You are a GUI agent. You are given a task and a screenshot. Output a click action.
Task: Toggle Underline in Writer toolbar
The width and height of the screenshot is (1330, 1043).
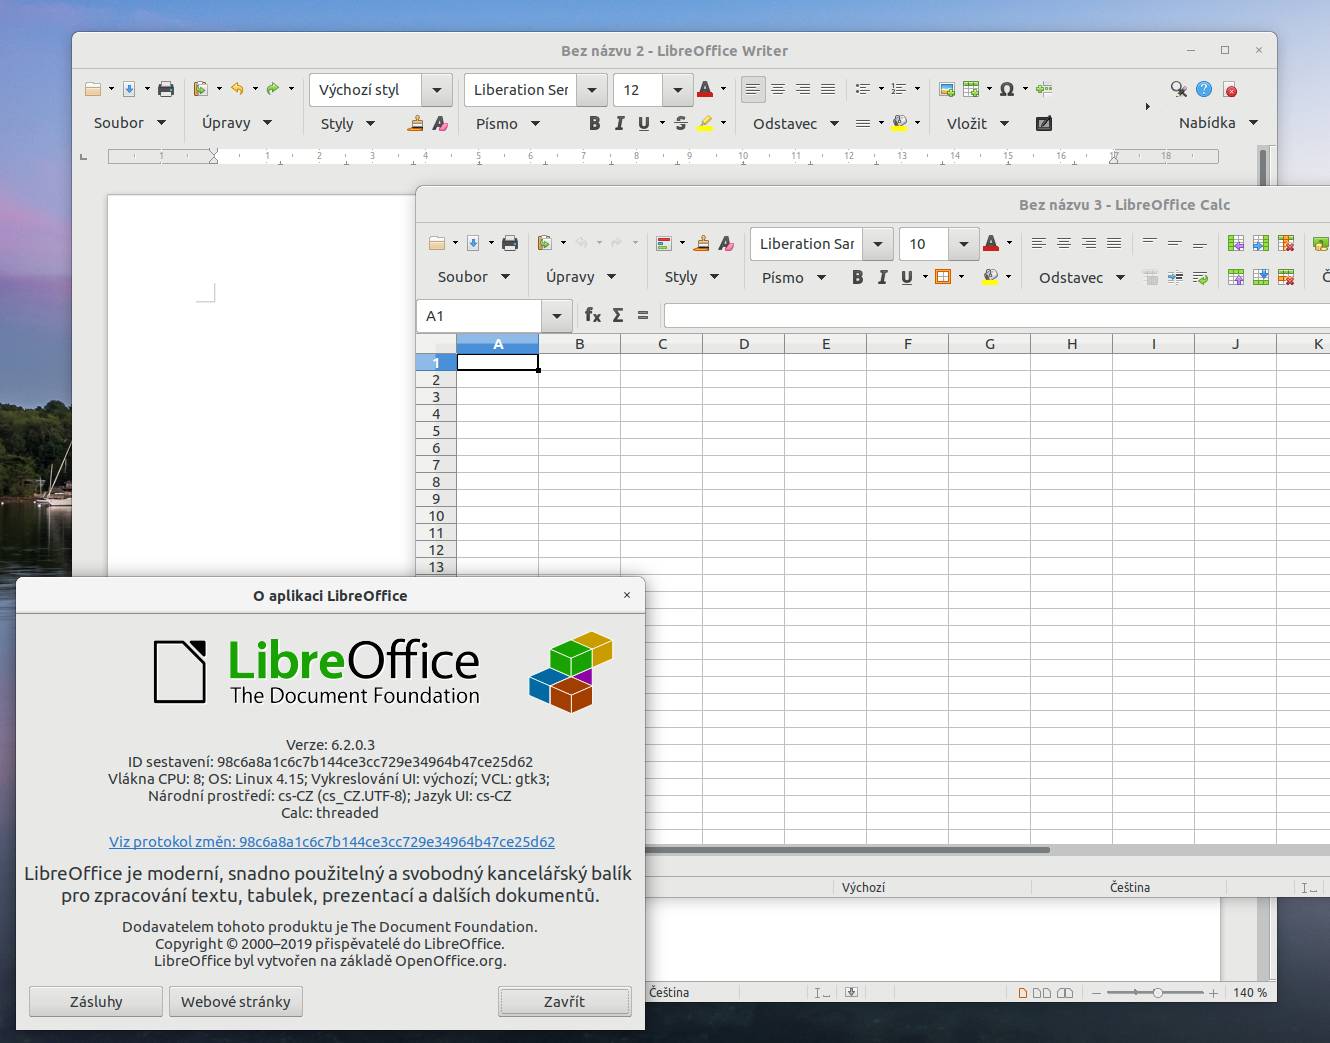(x=644, y=123)
